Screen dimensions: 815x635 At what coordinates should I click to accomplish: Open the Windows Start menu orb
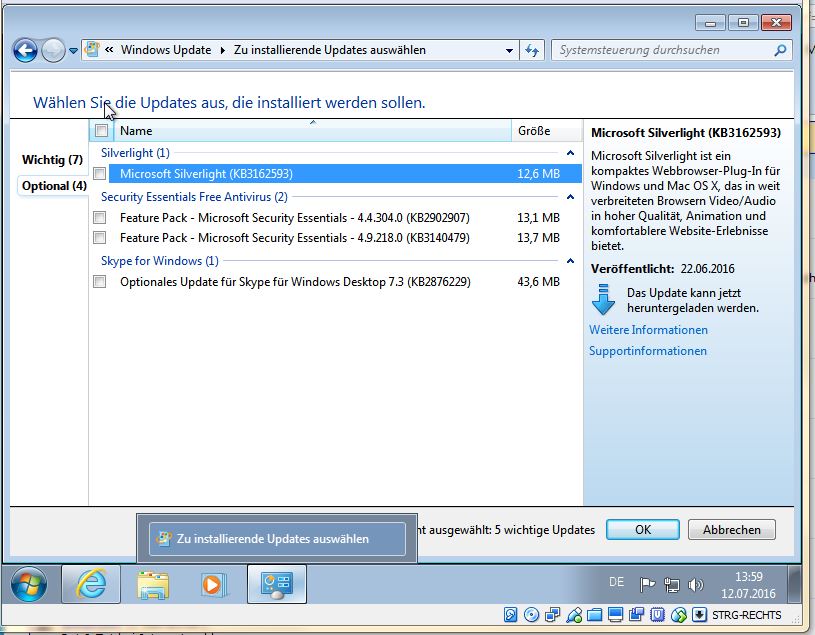point(29,584)
